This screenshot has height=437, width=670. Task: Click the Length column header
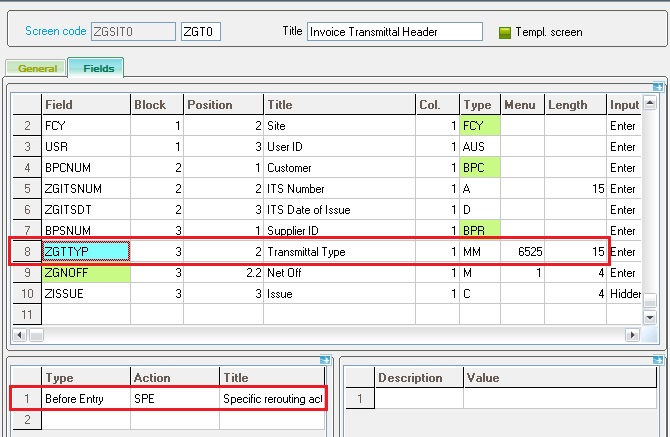pyautogui.click(x=575, y=105)
